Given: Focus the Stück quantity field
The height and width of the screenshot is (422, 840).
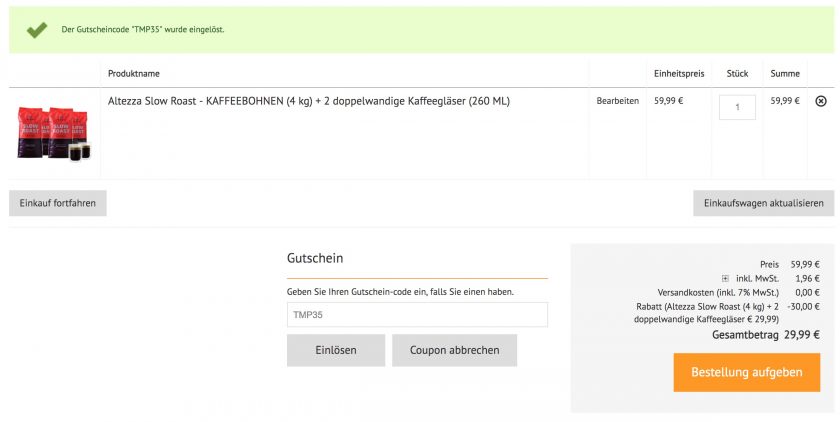Looking at the screenshot, I should tap(737, 107).
